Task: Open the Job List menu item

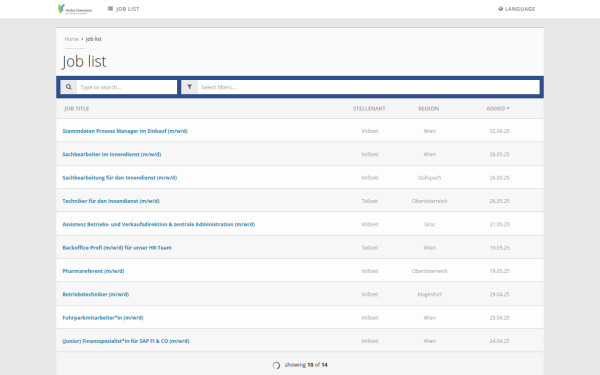Action: pos(124,9)
